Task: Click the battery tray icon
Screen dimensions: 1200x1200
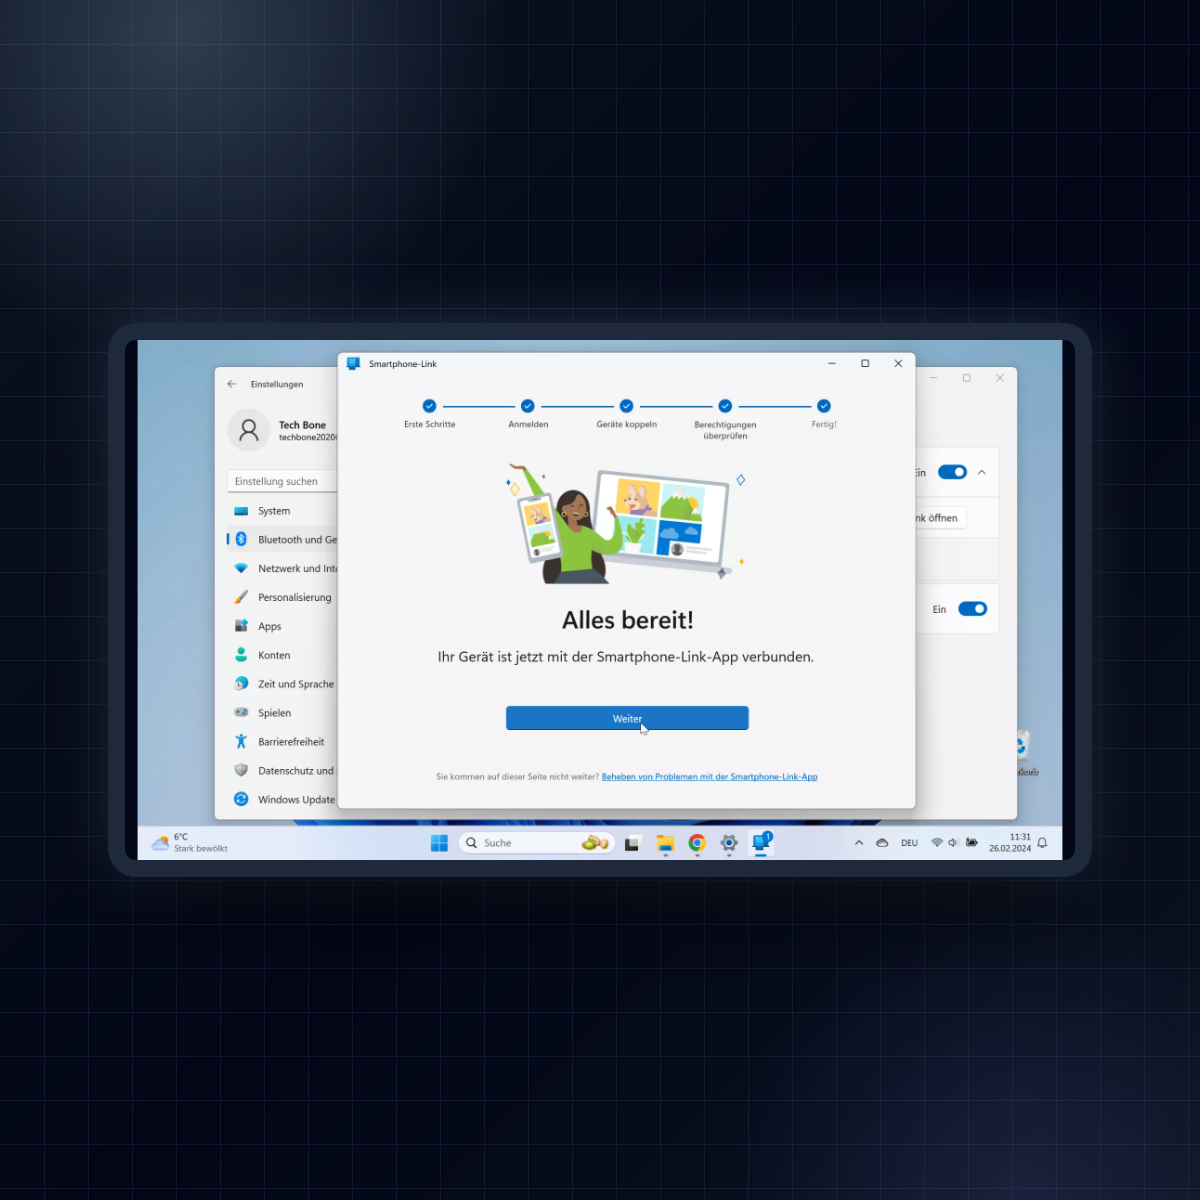Action: [971, 843]
